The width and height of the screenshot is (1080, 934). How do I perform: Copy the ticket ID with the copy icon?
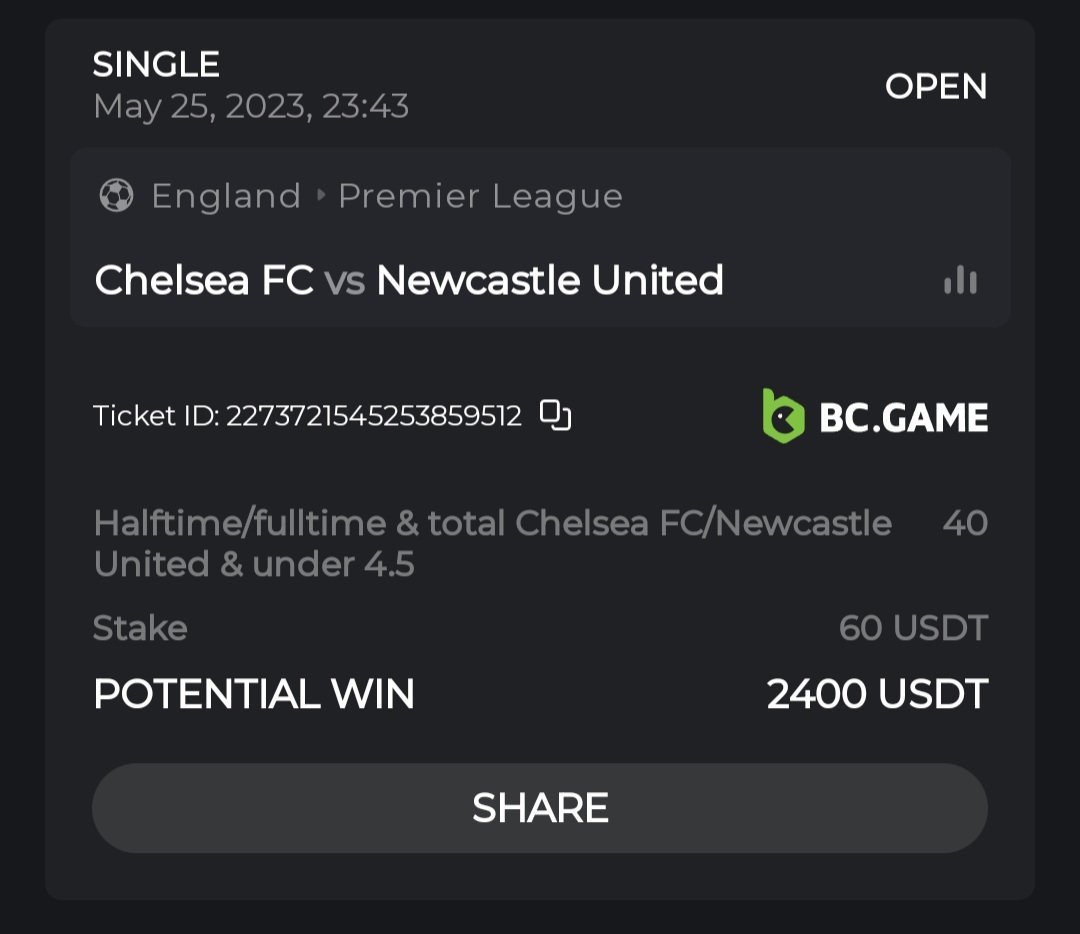tap(555, 415)
